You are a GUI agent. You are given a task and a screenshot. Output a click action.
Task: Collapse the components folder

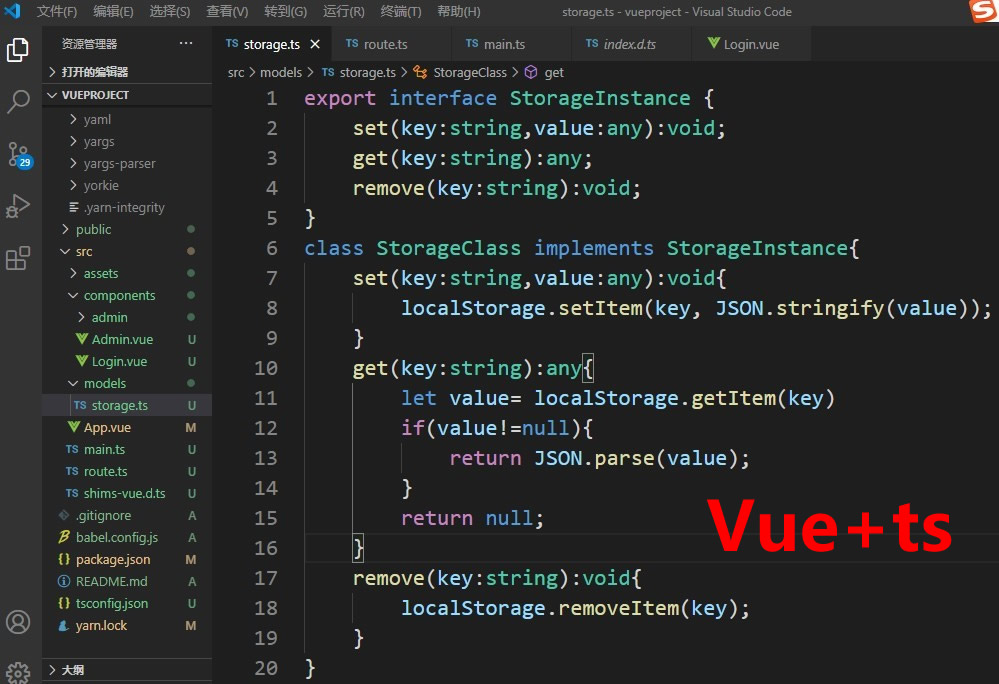click(x=127, y=295)
